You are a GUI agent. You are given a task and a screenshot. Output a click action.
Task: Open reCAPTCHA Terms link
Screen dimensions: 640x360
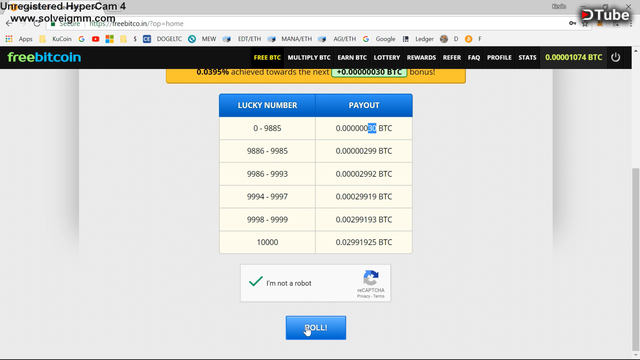pyautogui.click(x=379, y=296)
